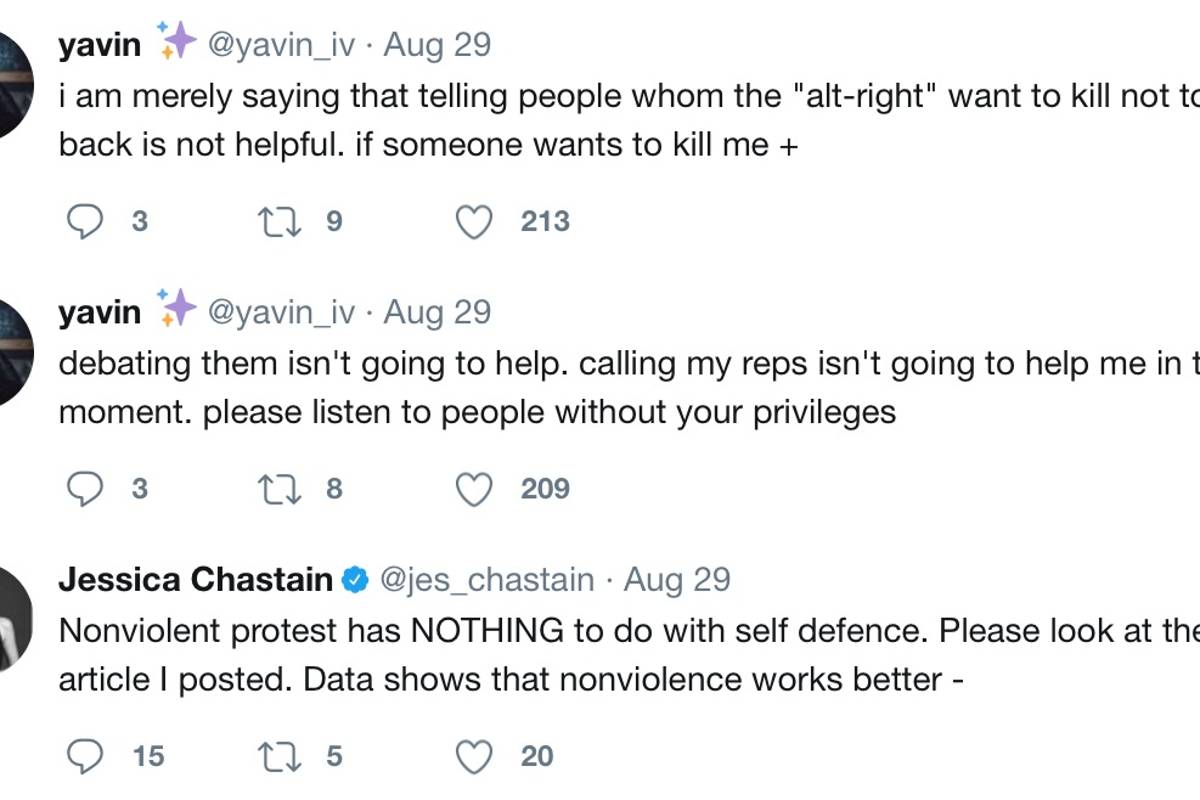The height and width of the screenshot is (800, 1200).
Task: Reply to the "debating them" tweet
Action: [x=84, y=489]
